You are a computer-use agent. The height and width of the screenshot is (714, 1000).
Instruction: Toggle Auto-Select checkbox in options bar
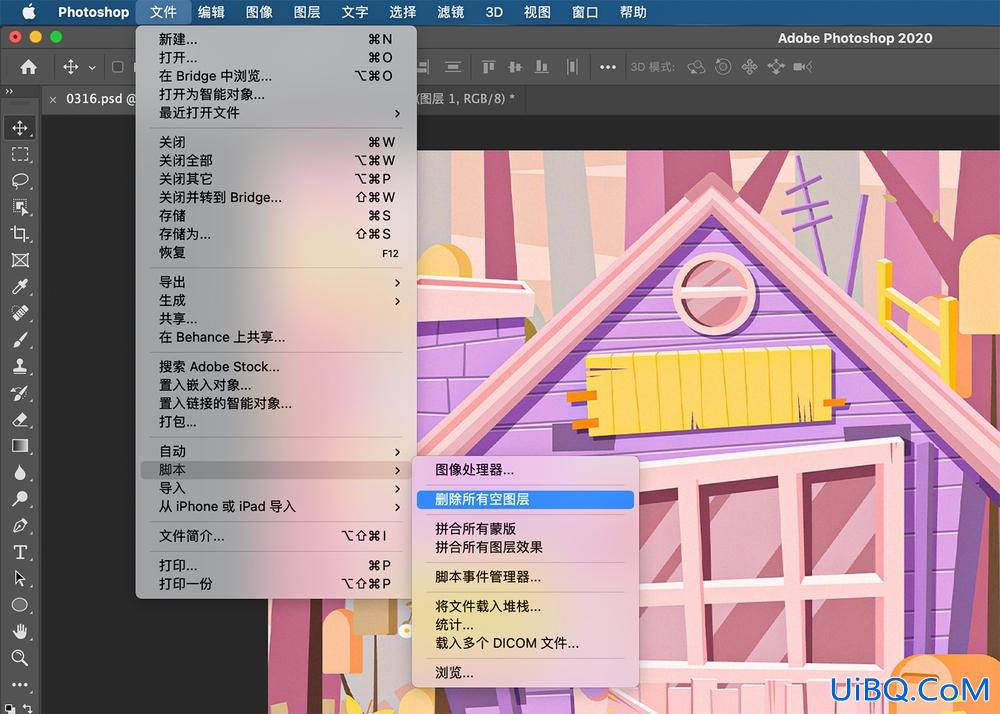[x=117, y=67]
